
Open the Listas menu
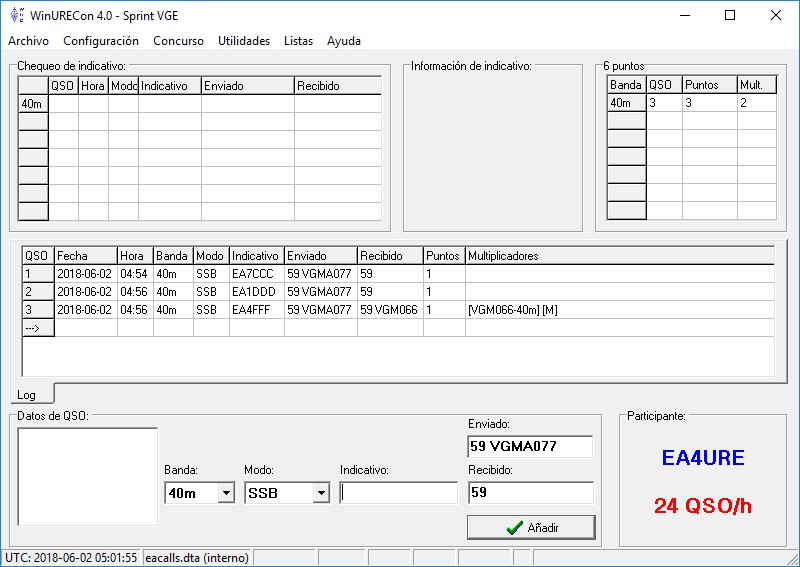[x=298, y=41]
